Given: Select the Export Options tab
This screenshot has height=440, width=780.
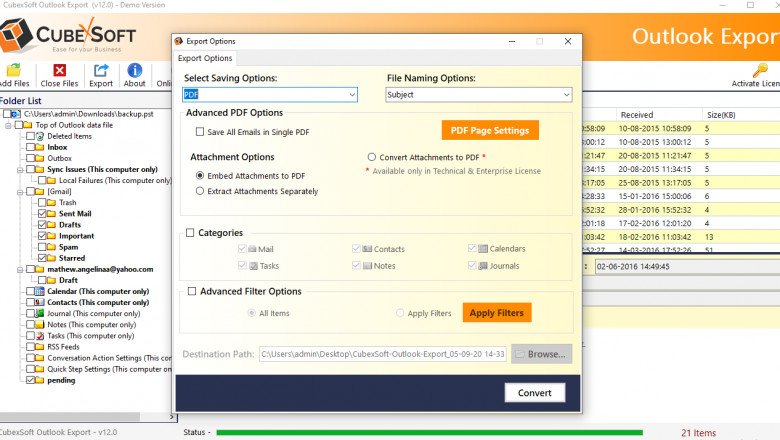Looking at the screenshot, I should coord(205,58).
